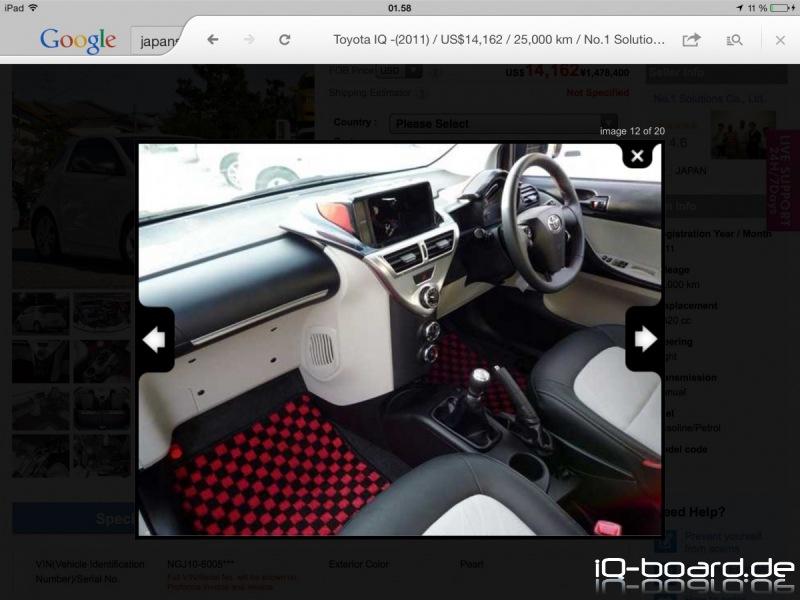800x600 pixels.
Task: Open the FOB Price USD currency dropdown
Action: [399, 71]
